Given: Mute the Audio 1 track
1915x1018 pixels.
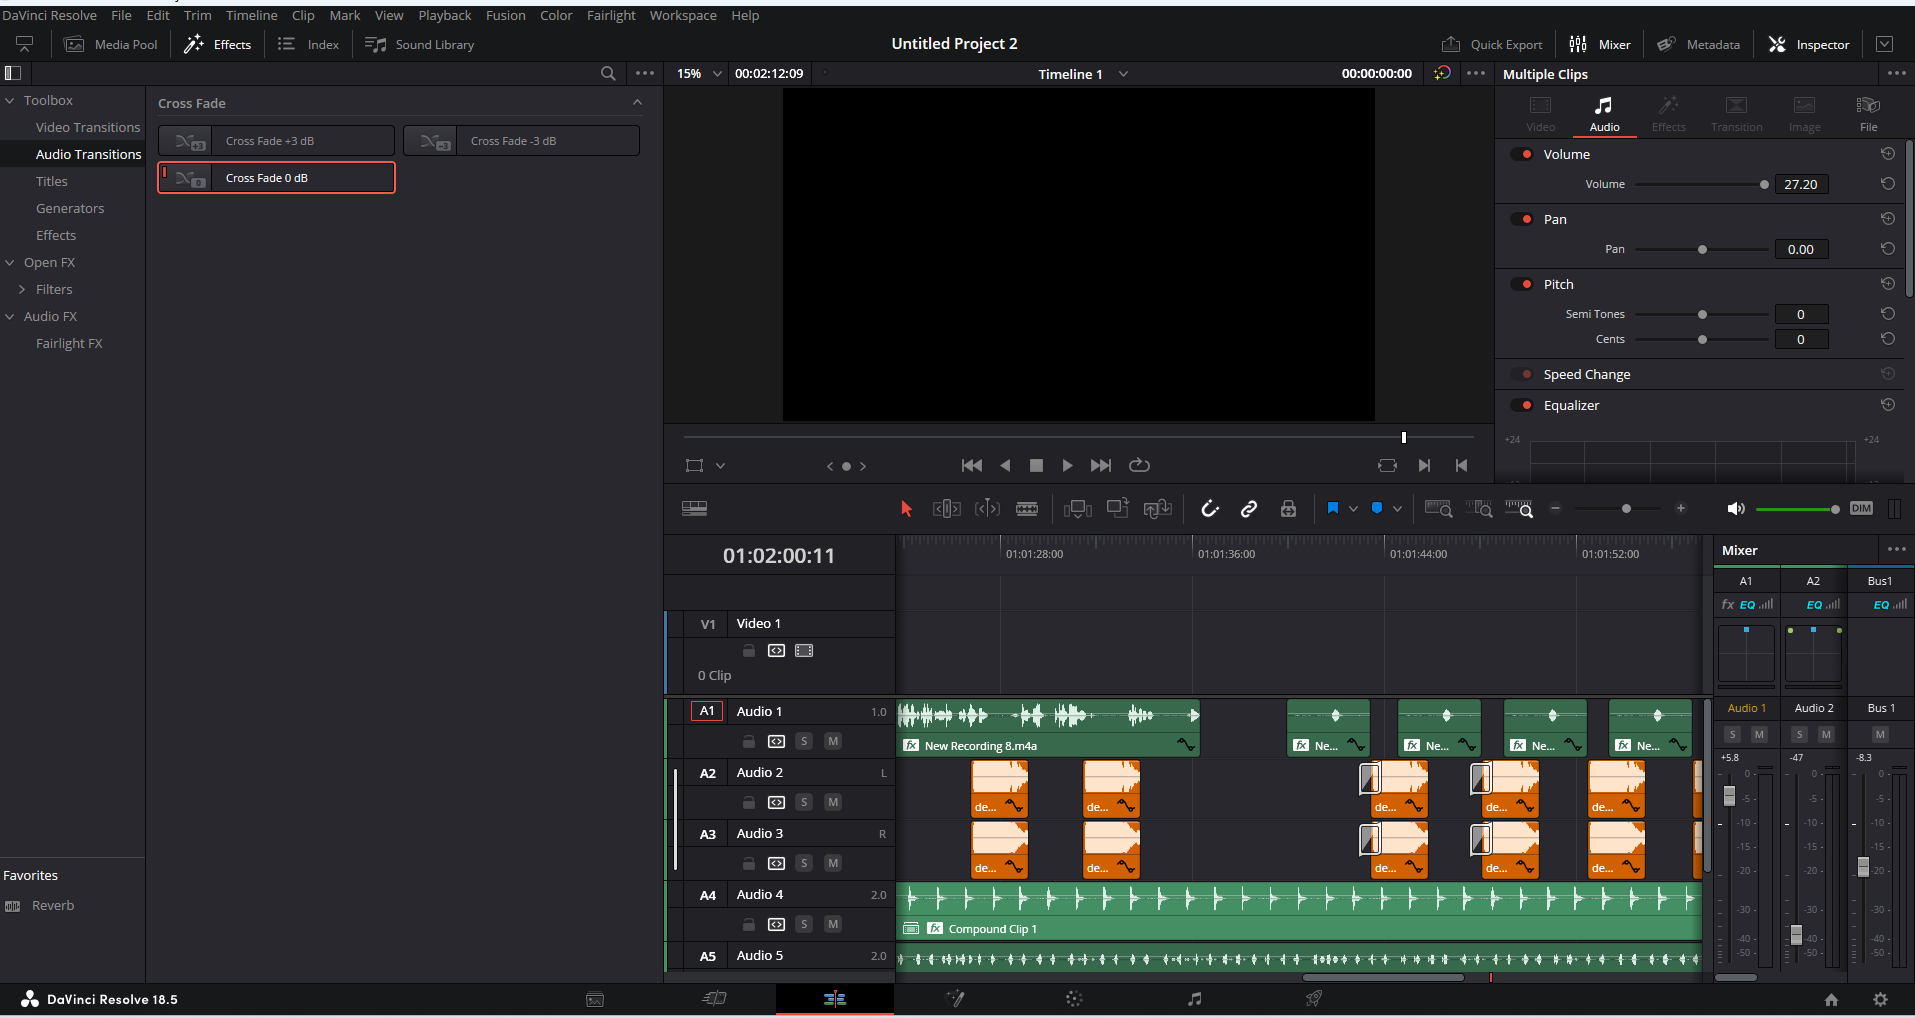Looking at the screenshot, I should pyautogui.click(x=833, y=741).
